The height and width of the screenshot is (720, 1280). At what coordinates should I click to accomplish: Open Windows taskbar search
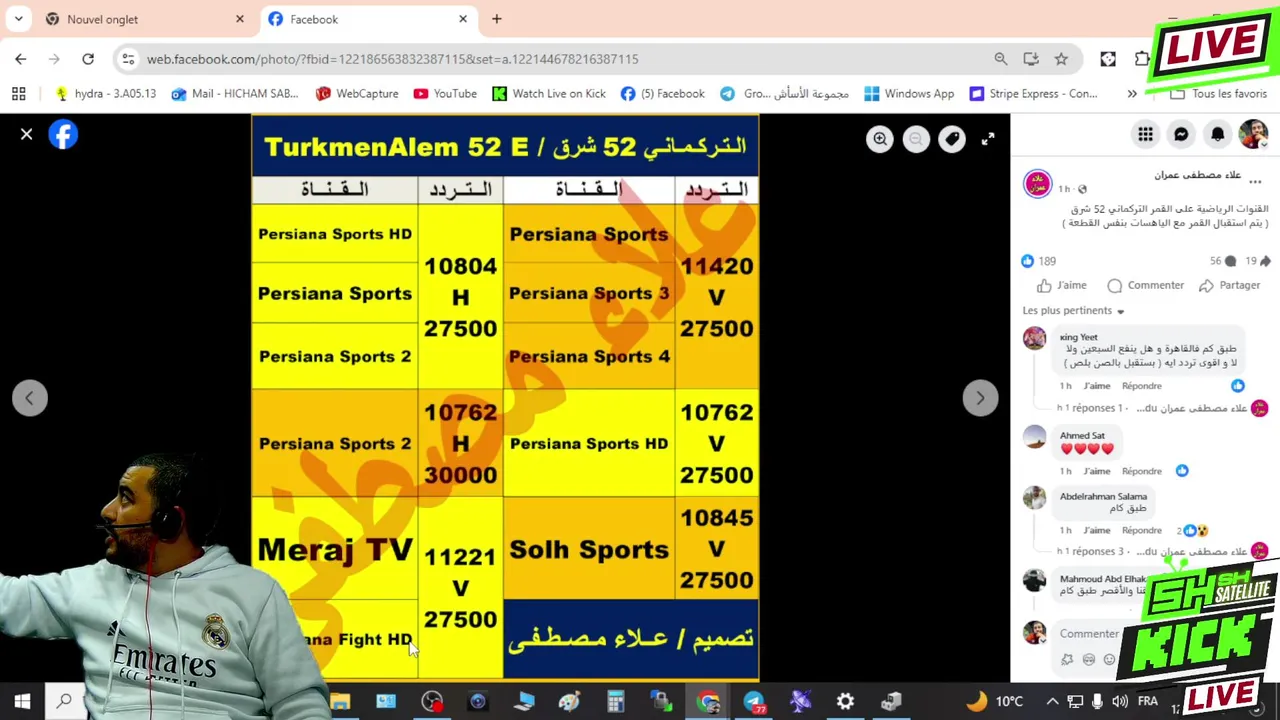64,701
